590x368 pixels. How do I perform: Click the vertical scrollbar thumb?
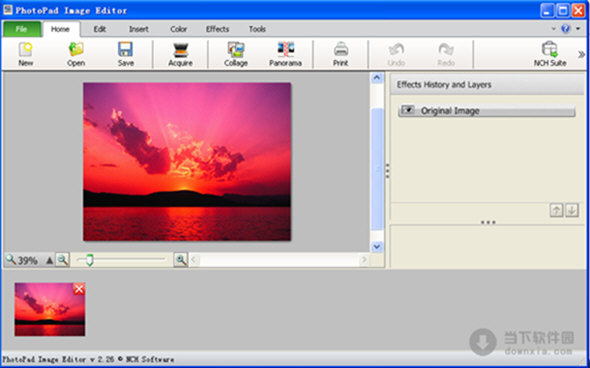click(377, 169)
